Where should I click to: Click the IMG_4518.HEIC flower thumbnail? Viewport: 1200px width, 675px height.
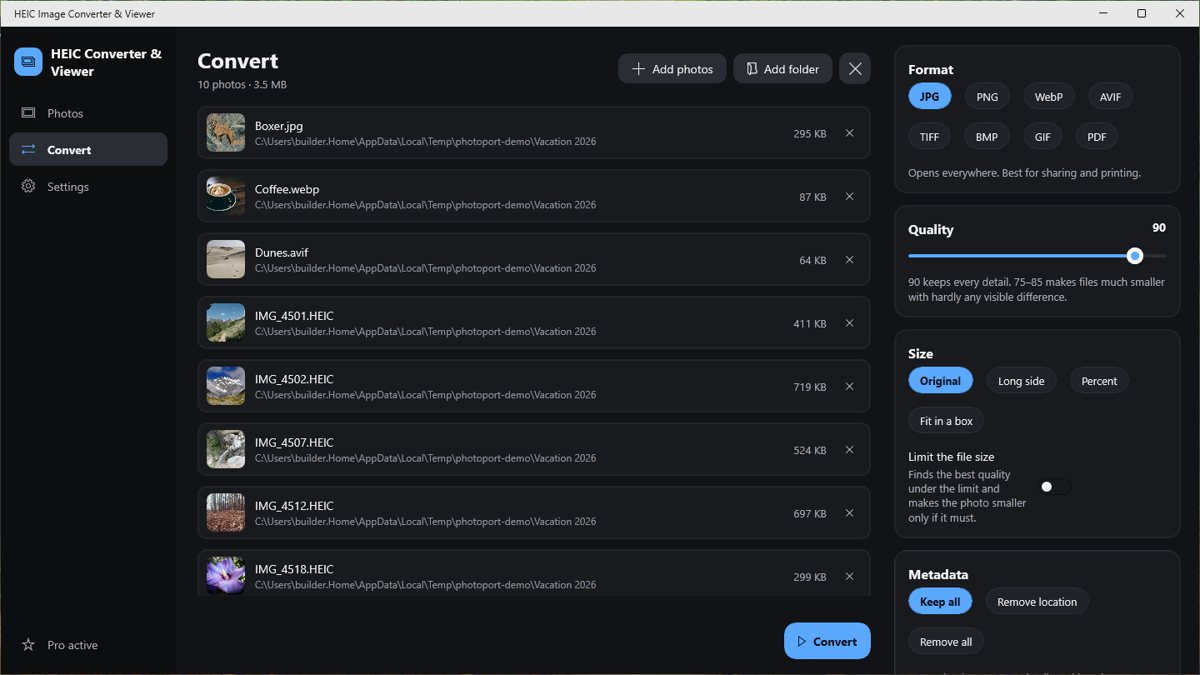tap(226, 576)
